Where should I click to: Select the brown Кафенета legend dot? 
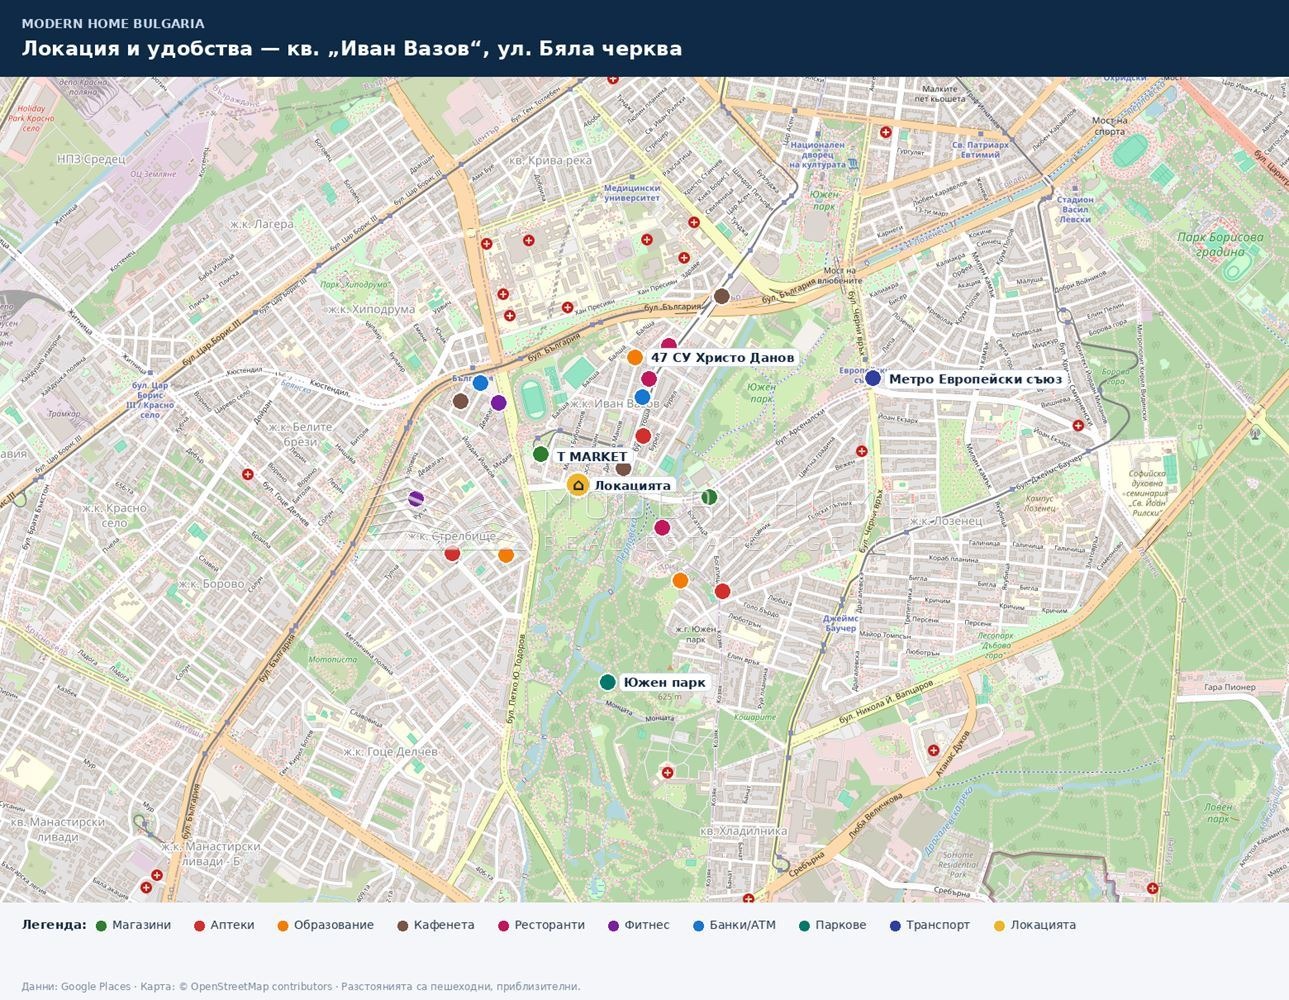[403, 925]
